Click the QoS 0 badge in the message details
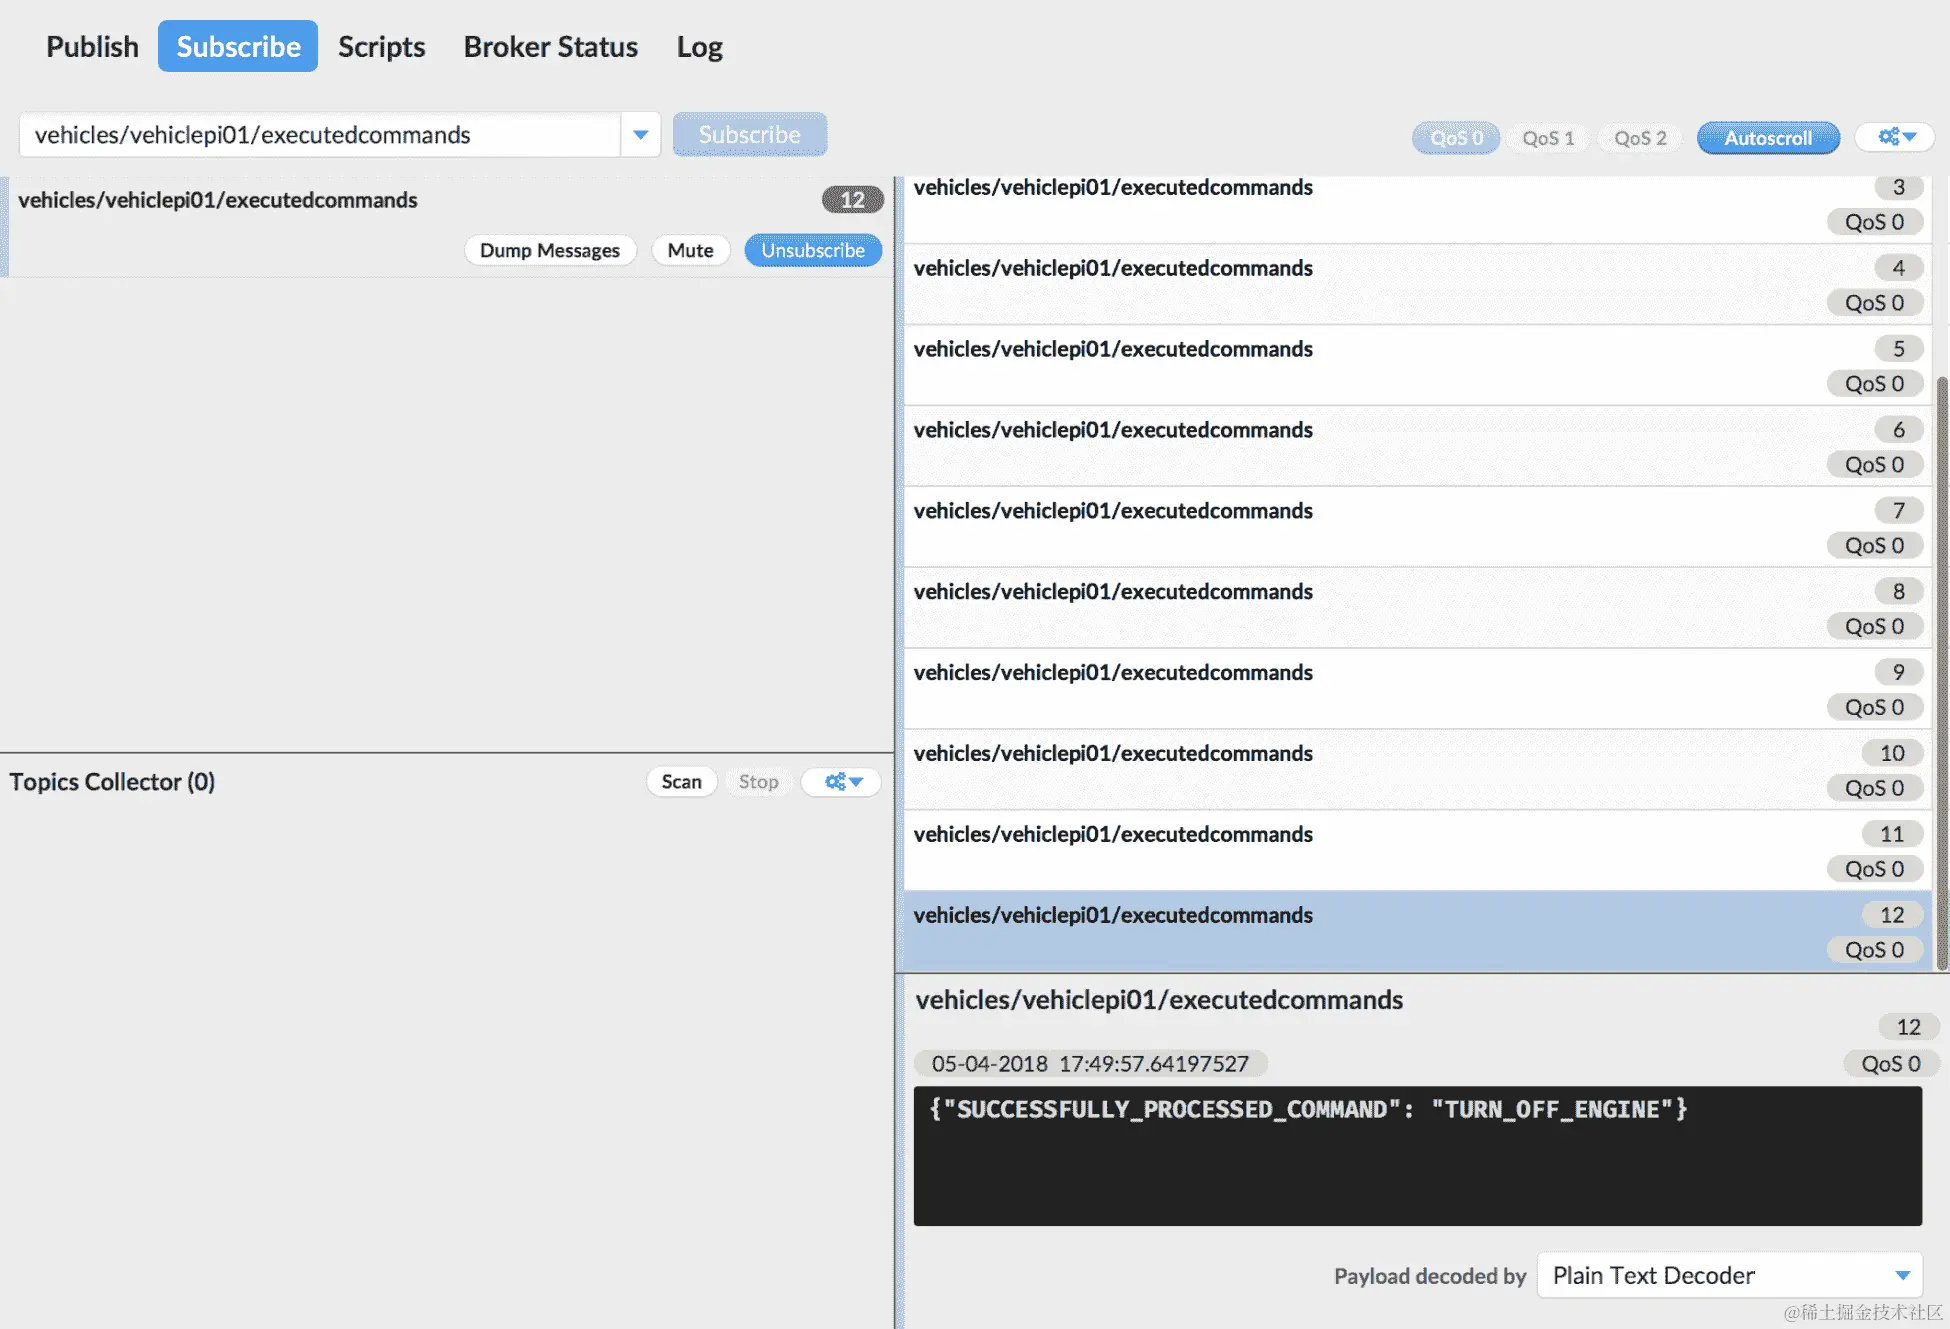This screenshot has width=1950, height=1329. coord(1890,1064)
